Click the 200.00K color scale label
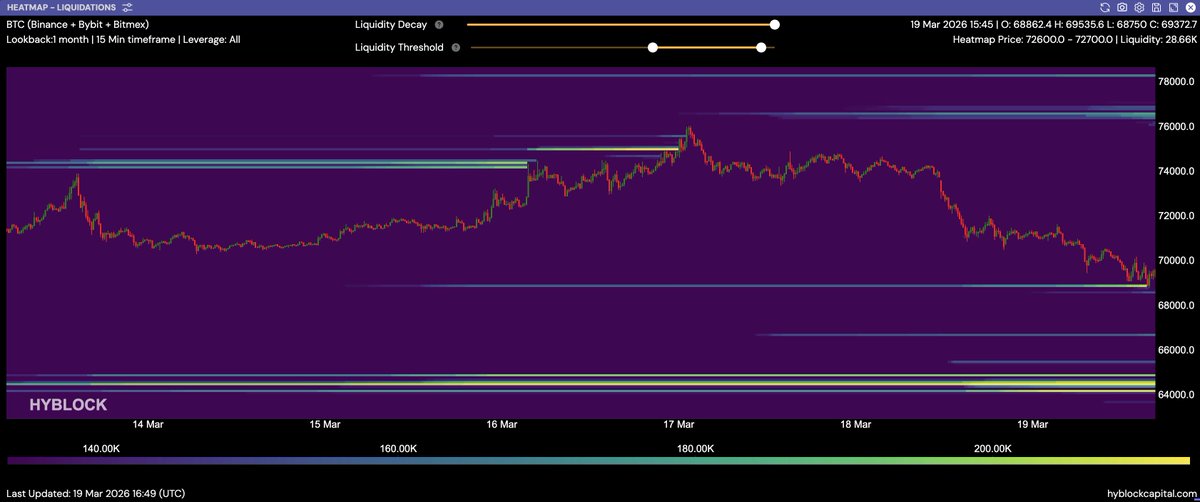Screen dimensions: 1200x502 (x=994, y=449)
